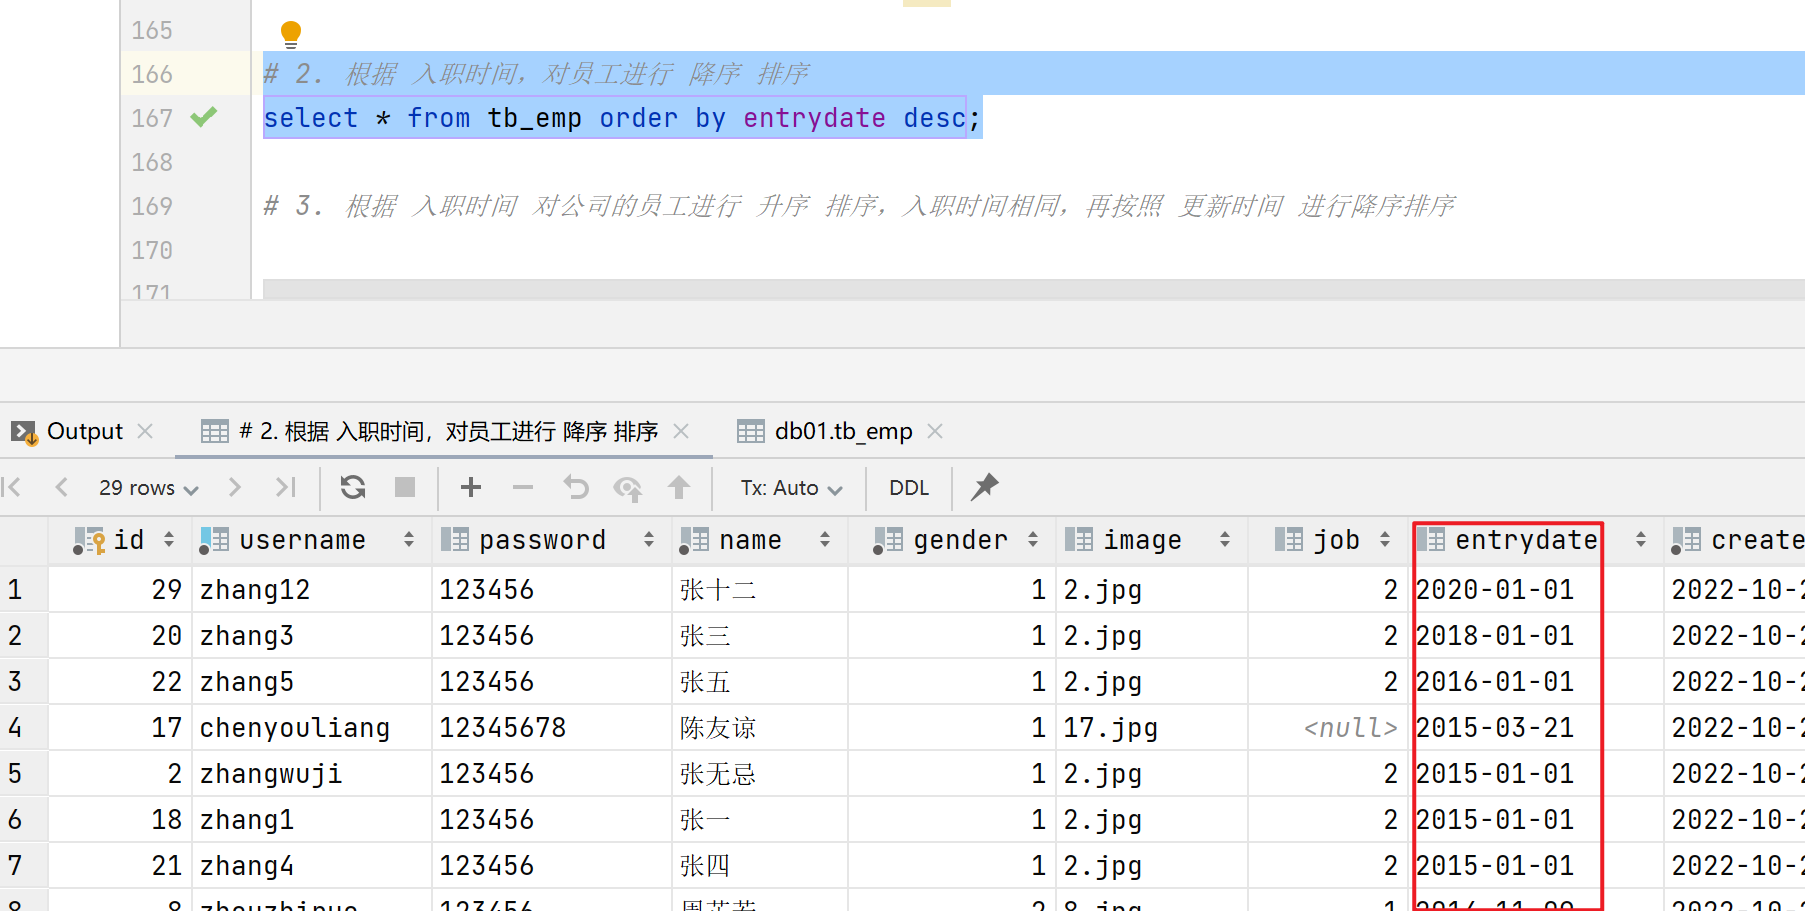Screen dimensions: 1805x911
Task: Click the green checkmark beside line 167
Action: [204, 117]
